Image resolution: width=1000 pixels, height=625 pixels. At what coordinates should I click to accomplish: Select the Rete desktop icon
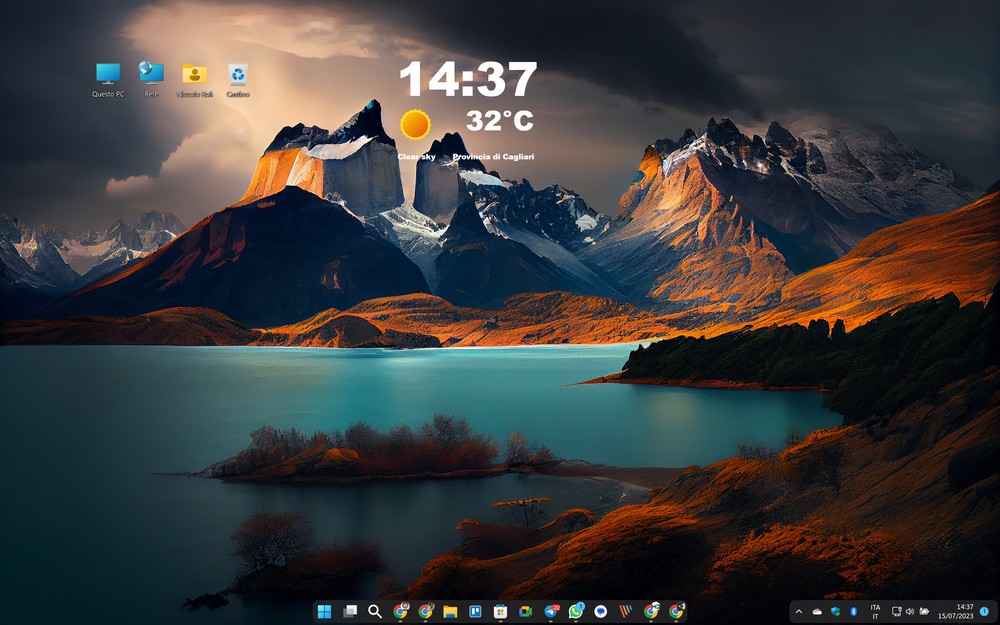(x=151, y=74)
